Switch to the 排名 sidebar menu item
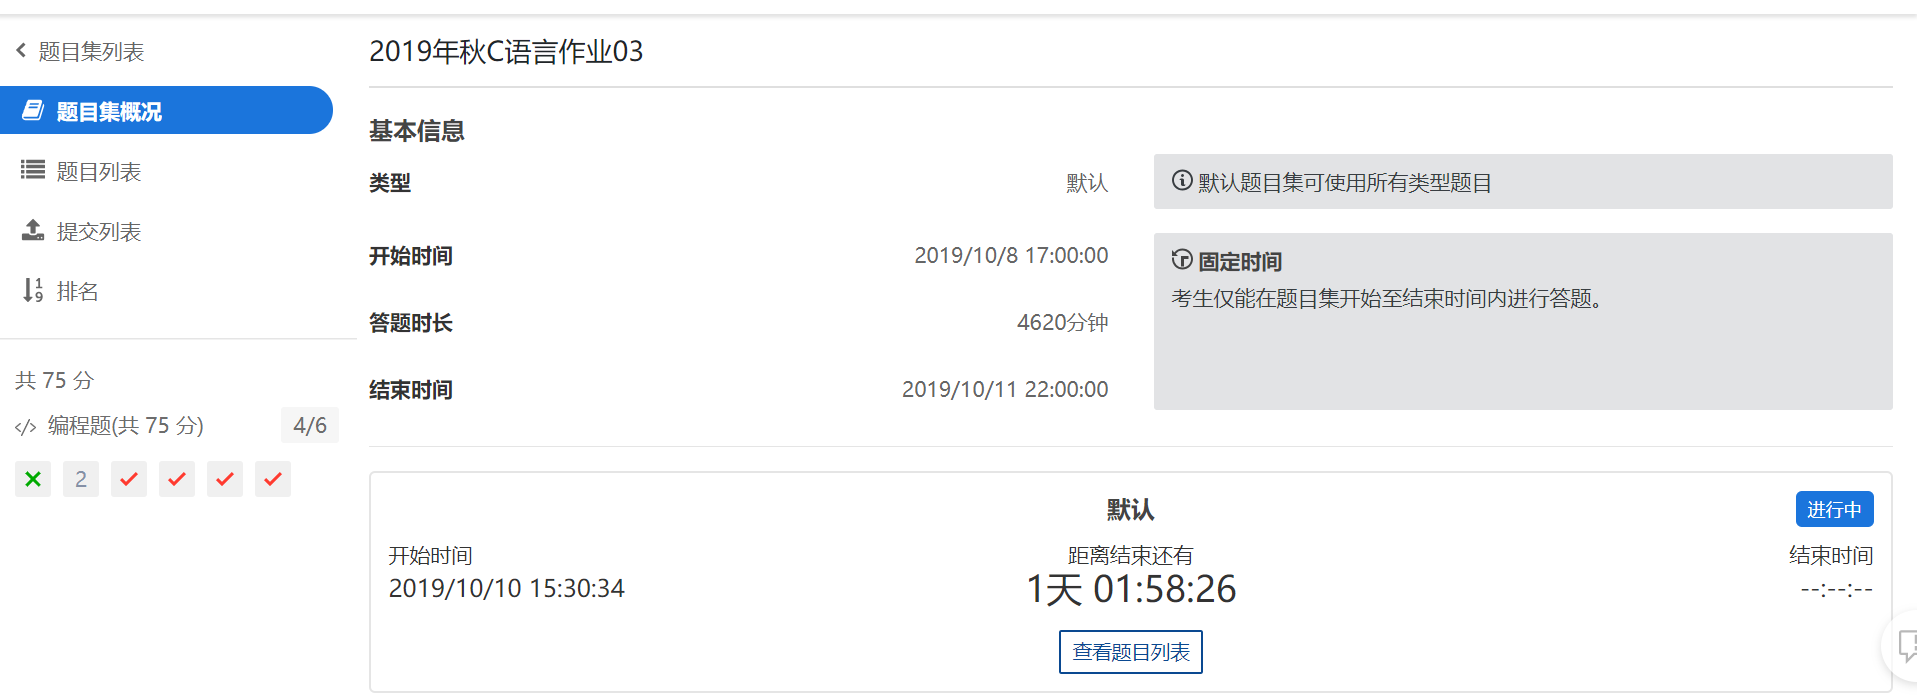 point(77,291)
